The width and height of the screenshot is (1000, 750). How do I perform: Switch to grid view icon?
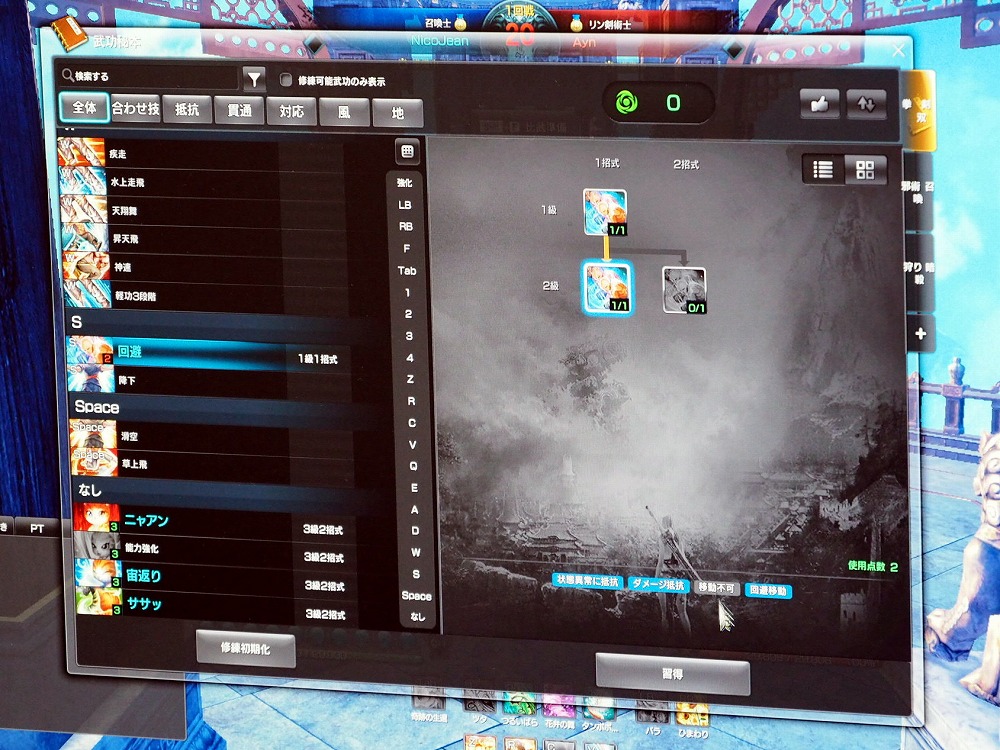(865, 170)
